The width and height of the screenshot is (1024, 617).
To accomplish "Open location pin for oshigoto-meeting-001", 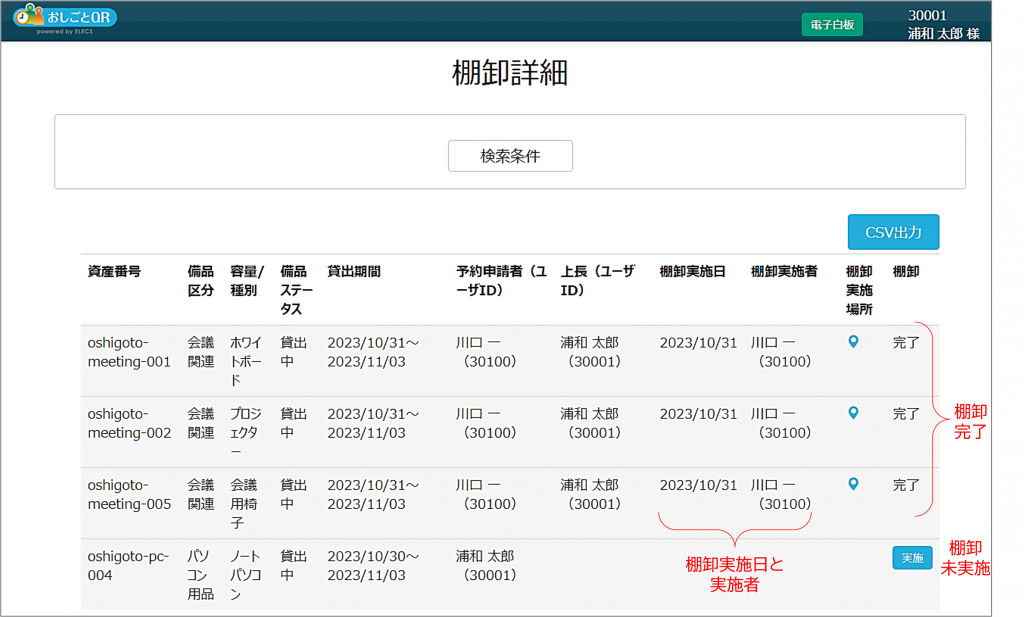I will pos(853,341).
